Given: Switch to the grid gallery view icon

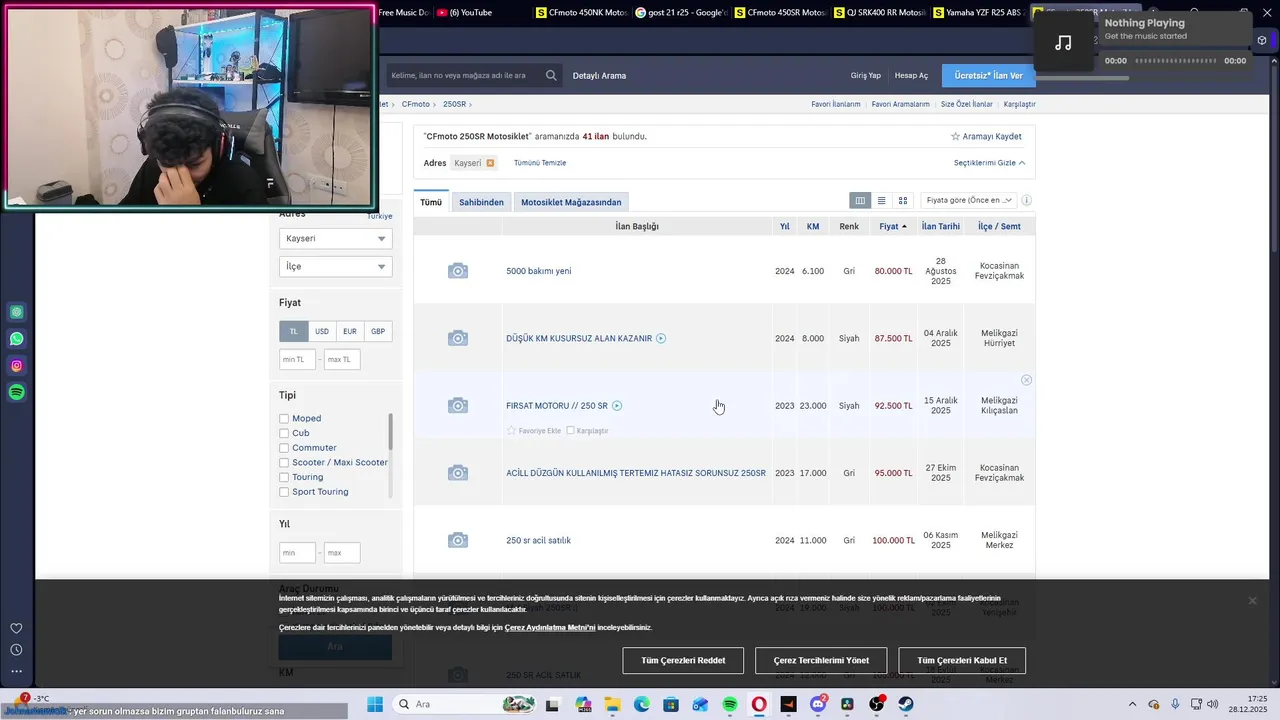Looking at the screenshot, I should (x=903, y=201).
